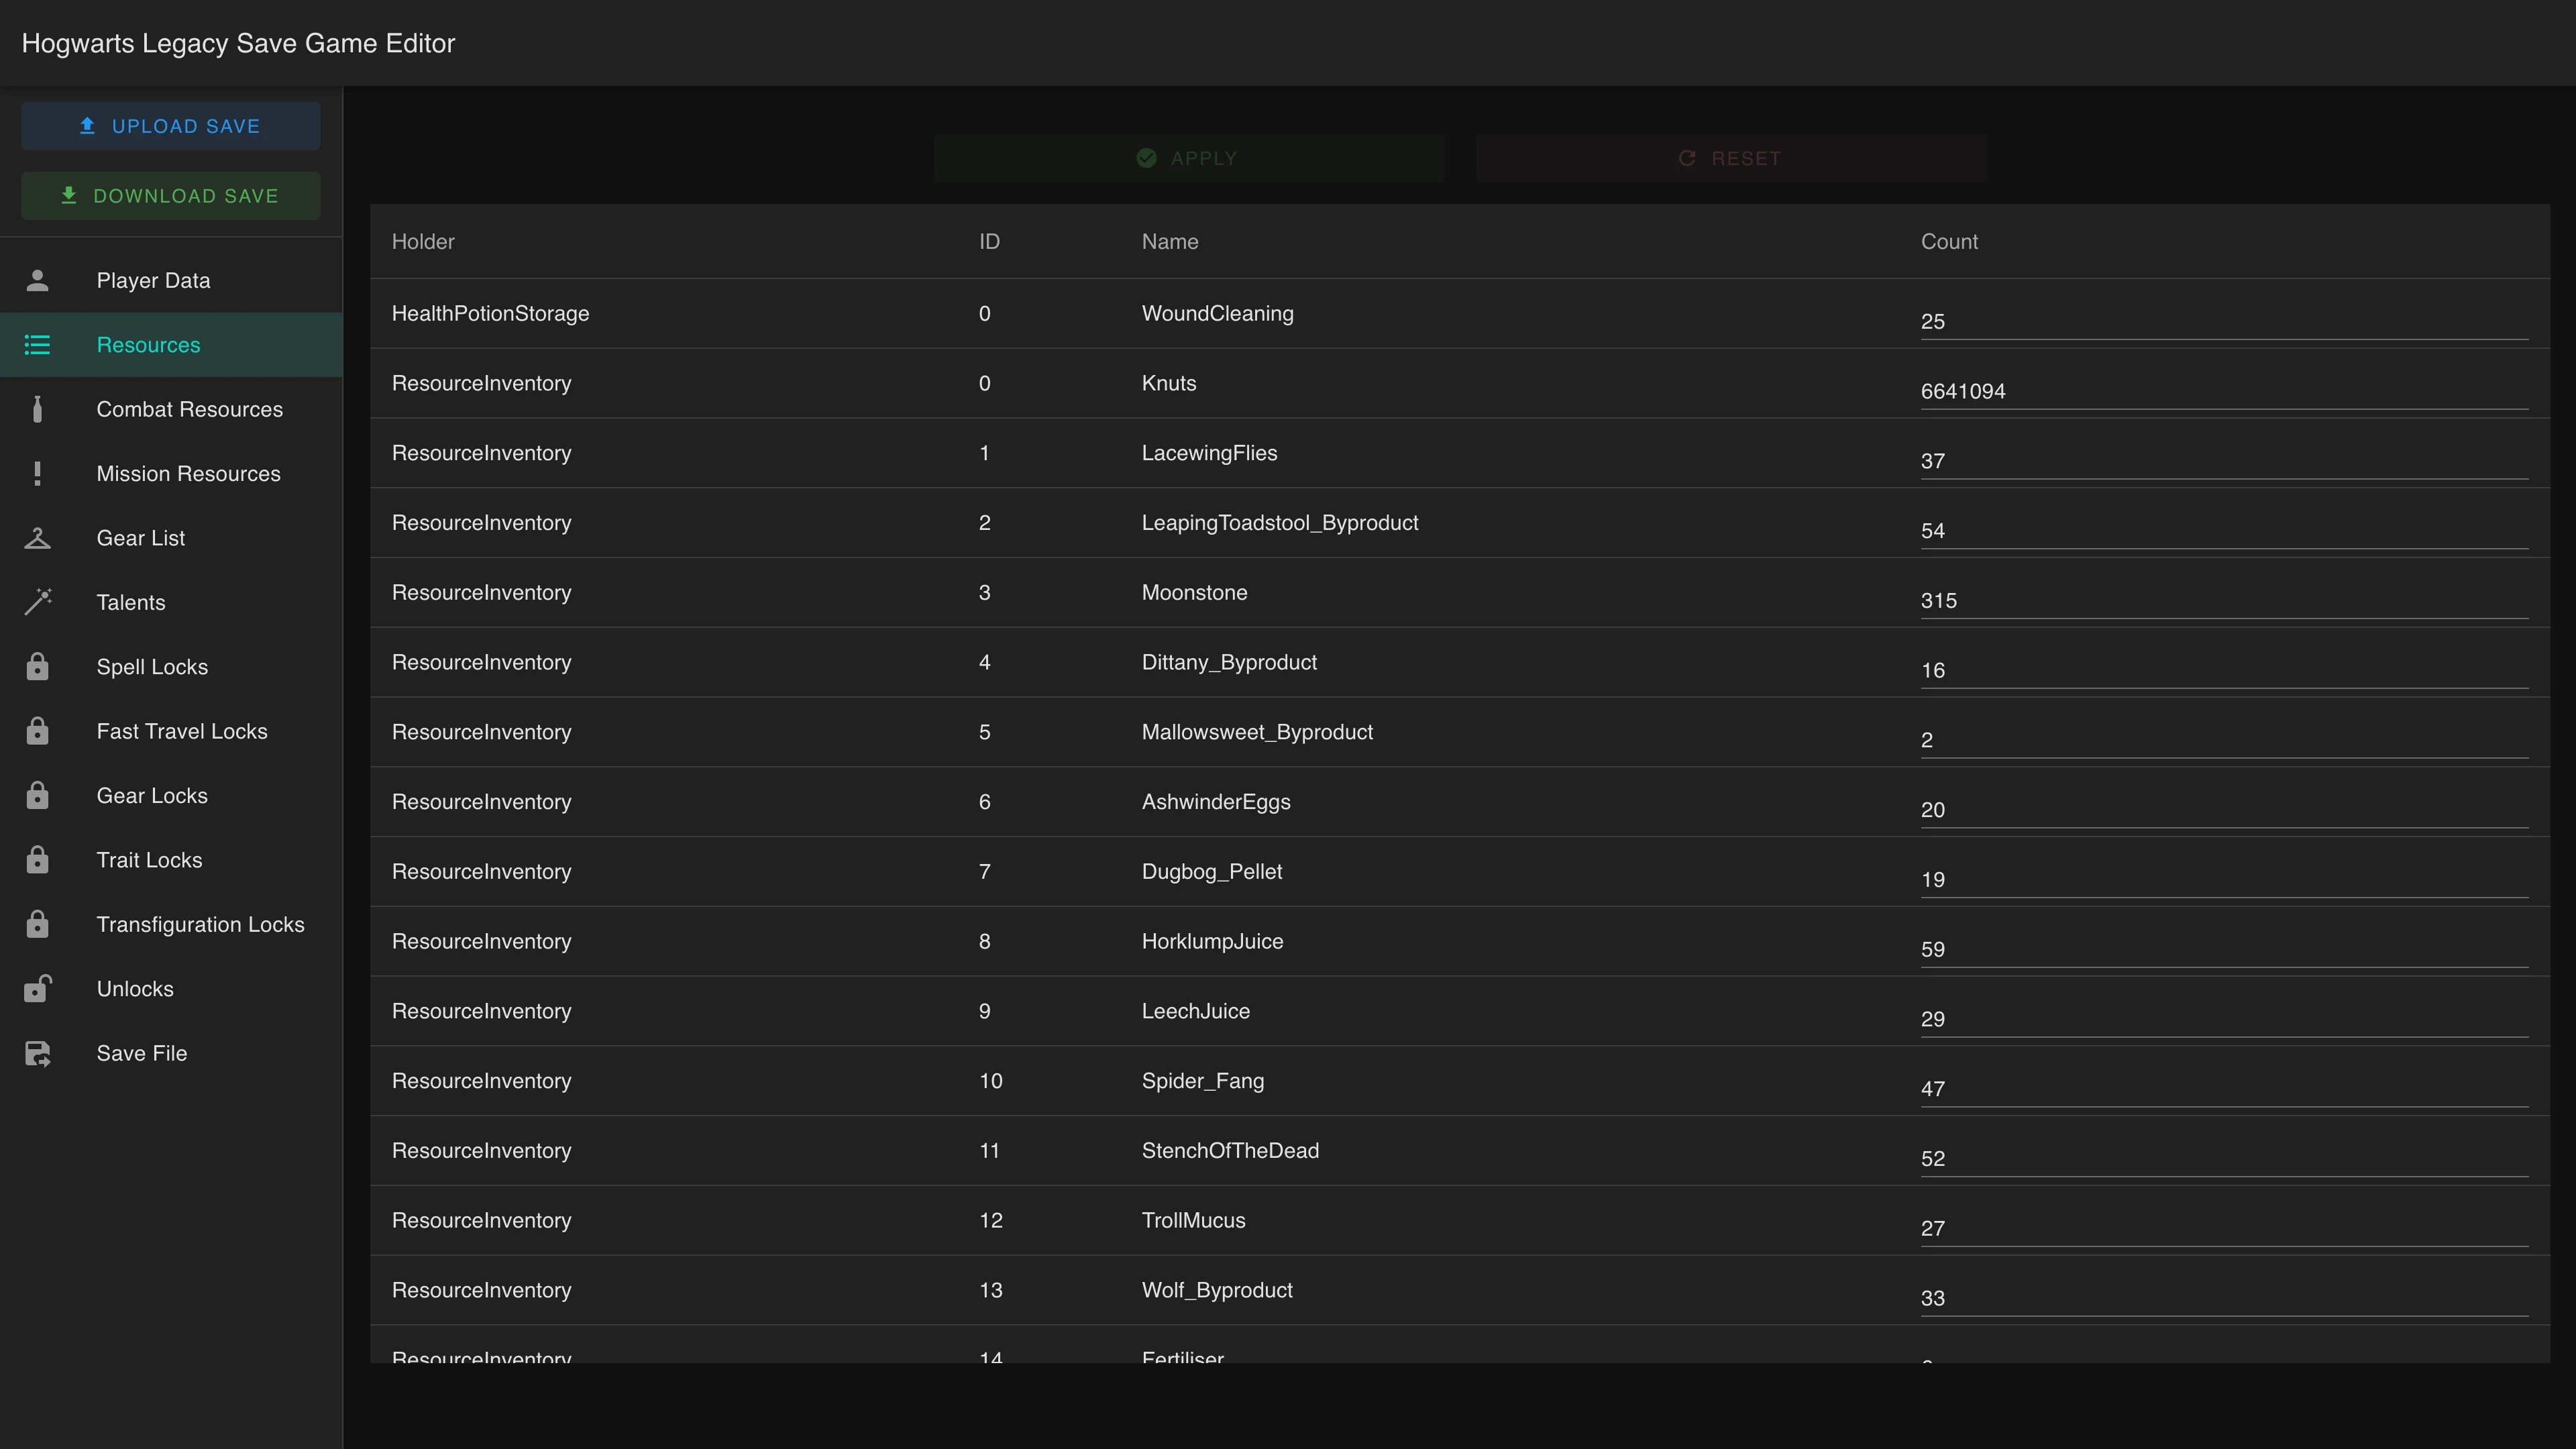Go to the Gear List page
Image resolution: width=2576 pixels, height=1449 pixels.
click(x=171, y=538)
